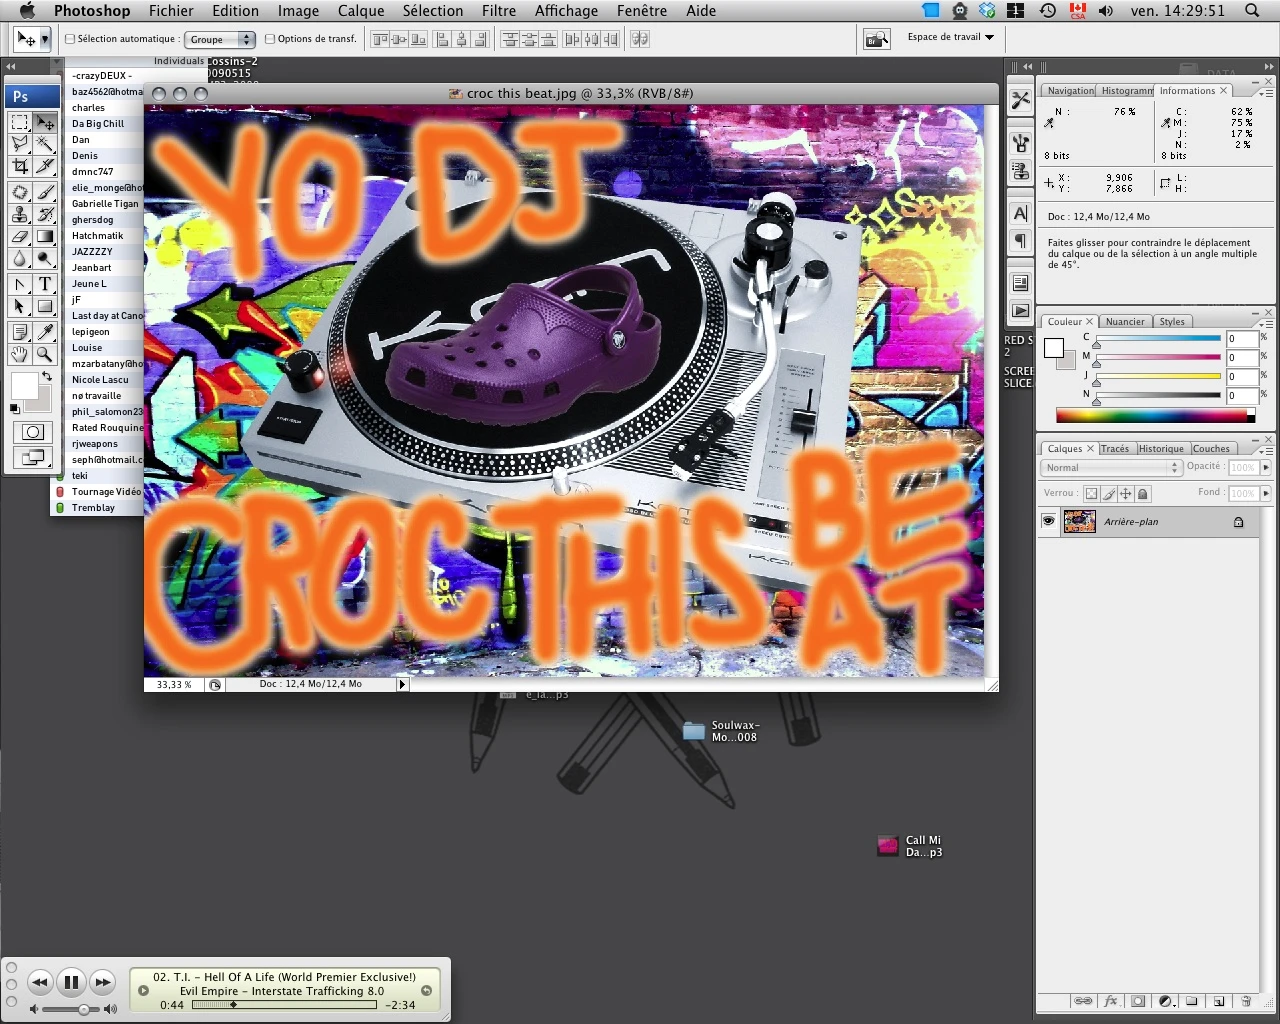Select the Rectangular Marquee tool
The image size is (1280, 1024).
pos(19,122)
